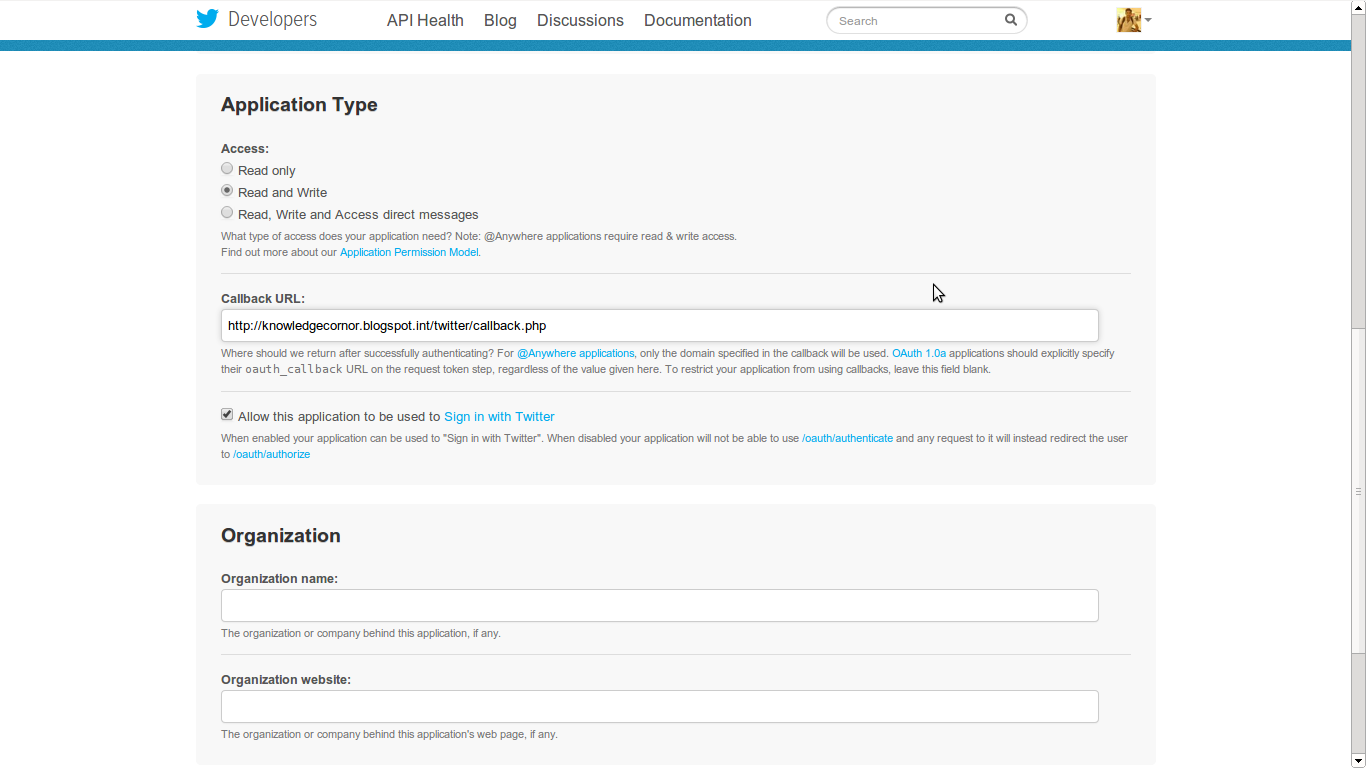The image size is (1366, 768).
Task: Go to the Blog page
Action: 500,20
